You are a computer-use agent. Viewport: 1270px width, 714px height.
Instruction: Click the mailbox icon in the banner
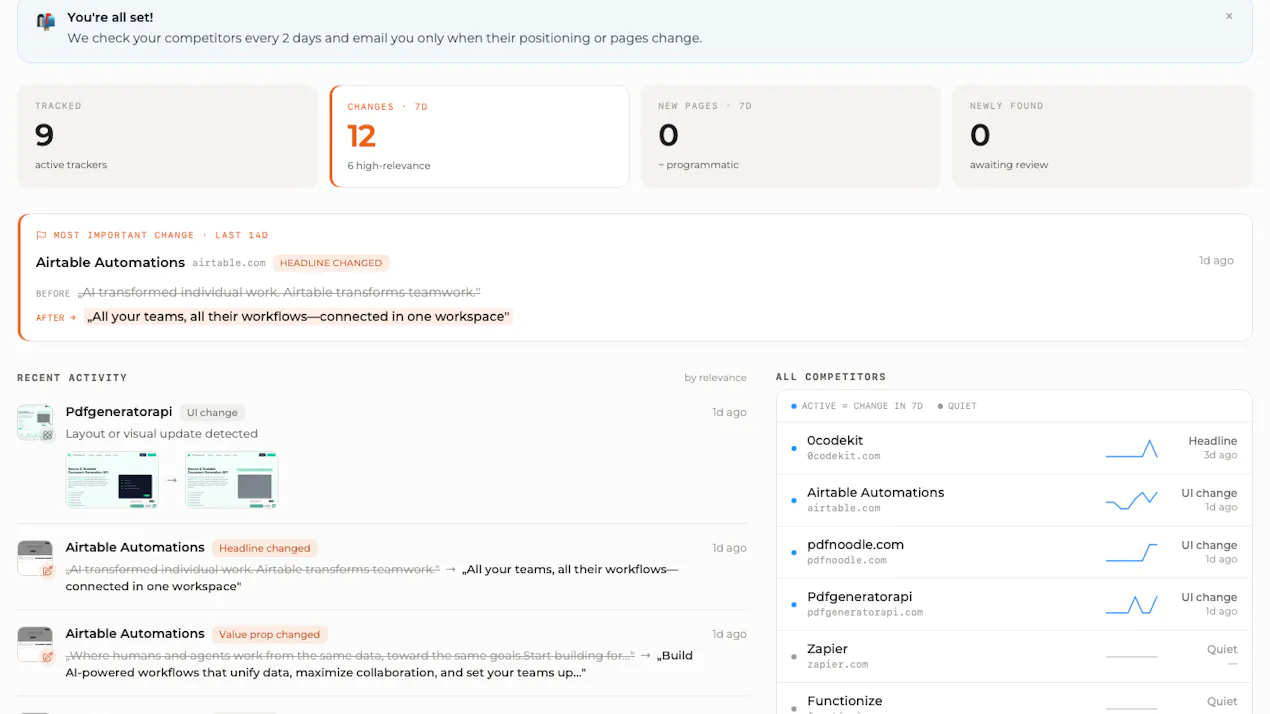coord(46,21)
